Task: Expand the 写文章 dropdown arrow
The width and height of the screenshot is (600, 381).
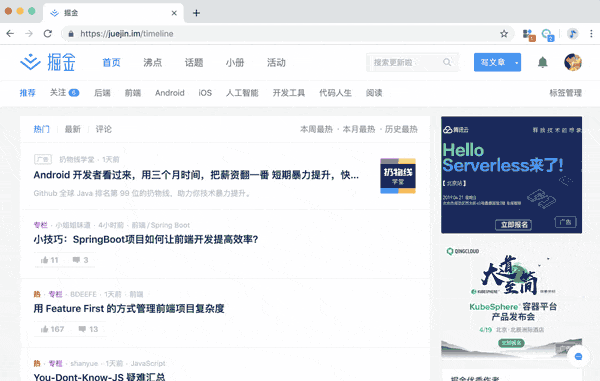Action: point(516,62)
